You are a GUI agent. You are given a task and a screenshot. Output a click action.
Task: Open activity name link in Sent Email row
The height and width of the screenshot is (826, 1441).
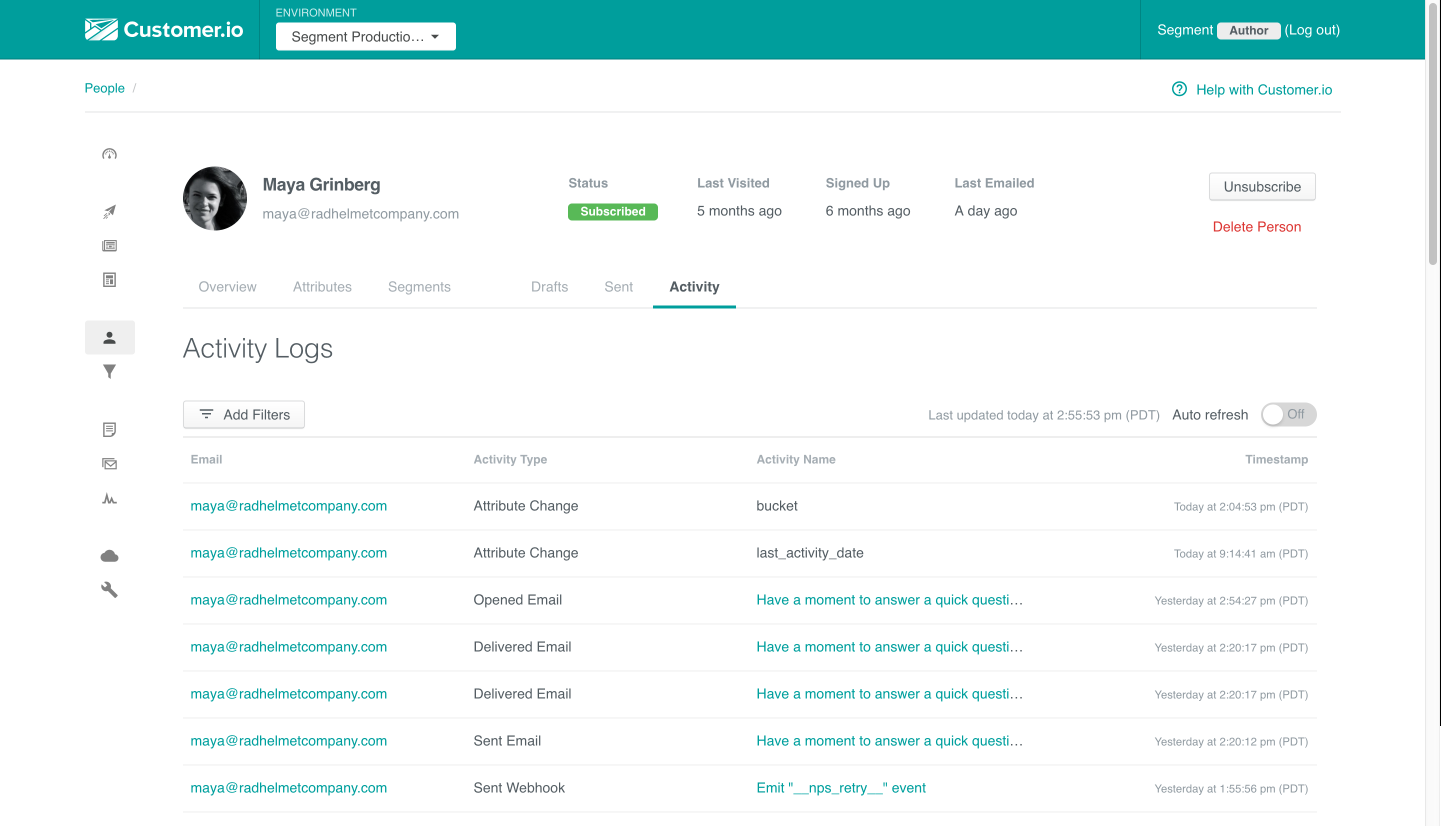[x=890, y=741]
